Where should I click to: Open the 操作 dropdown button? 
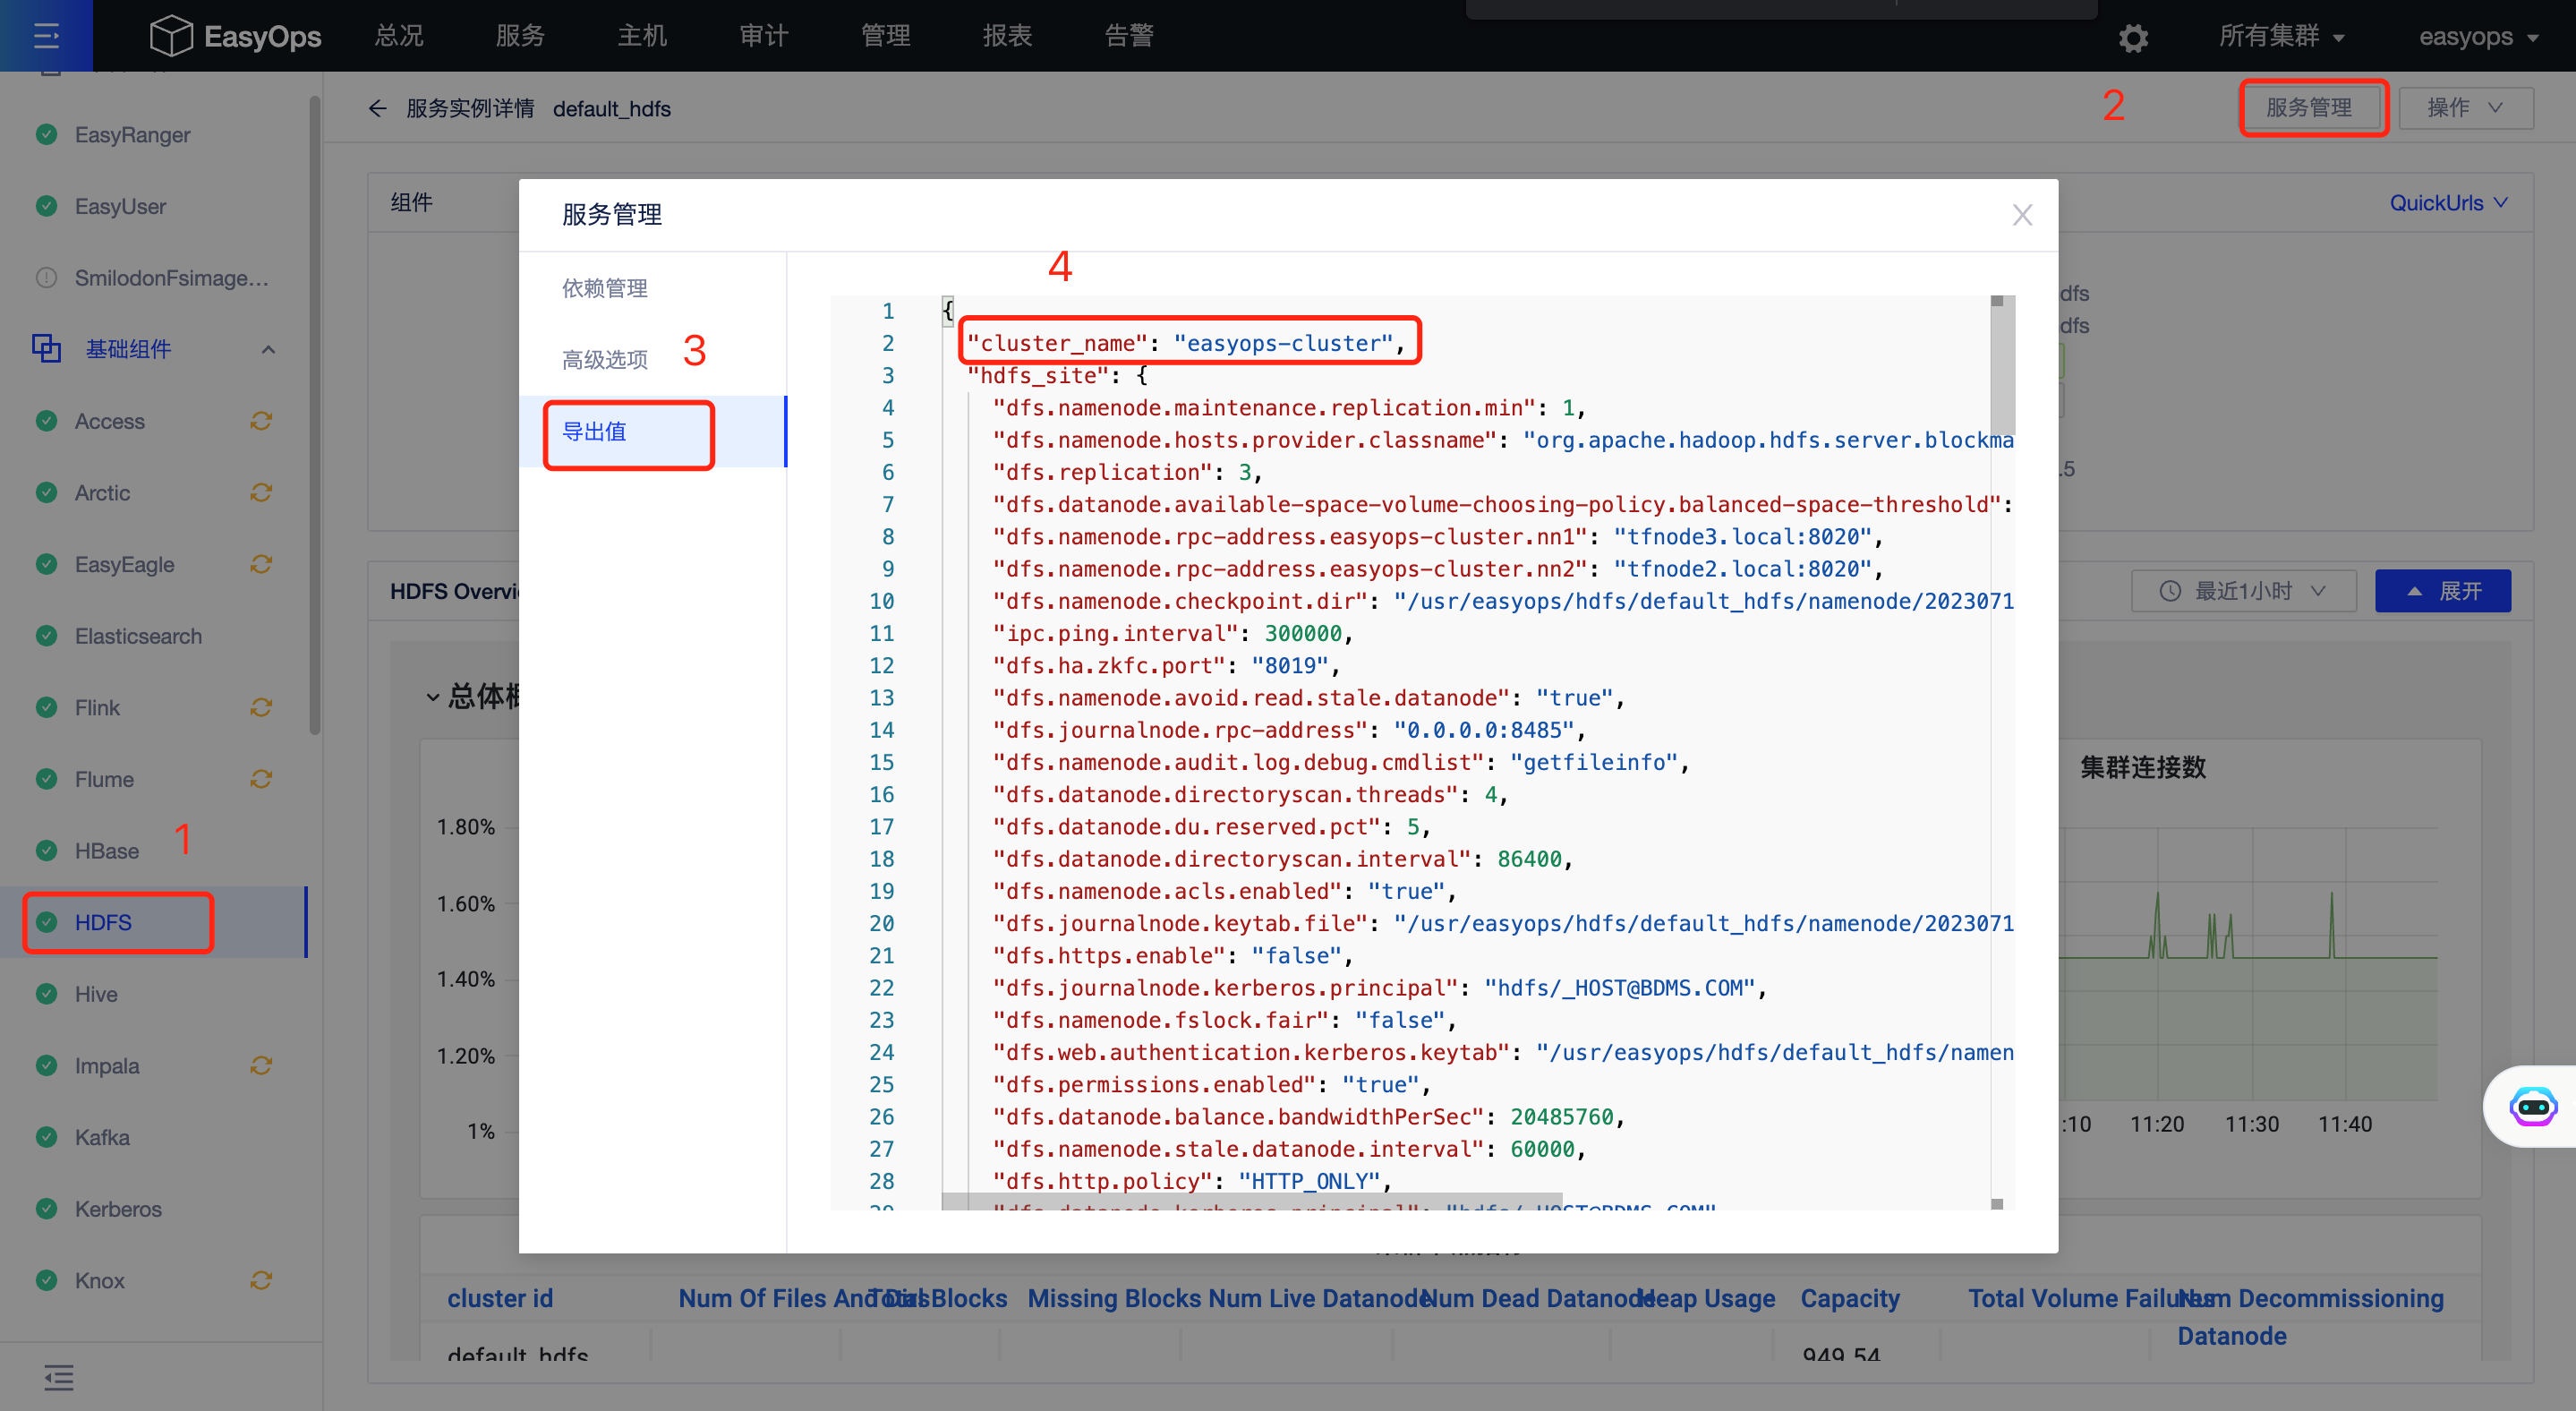pos(2465,108)
